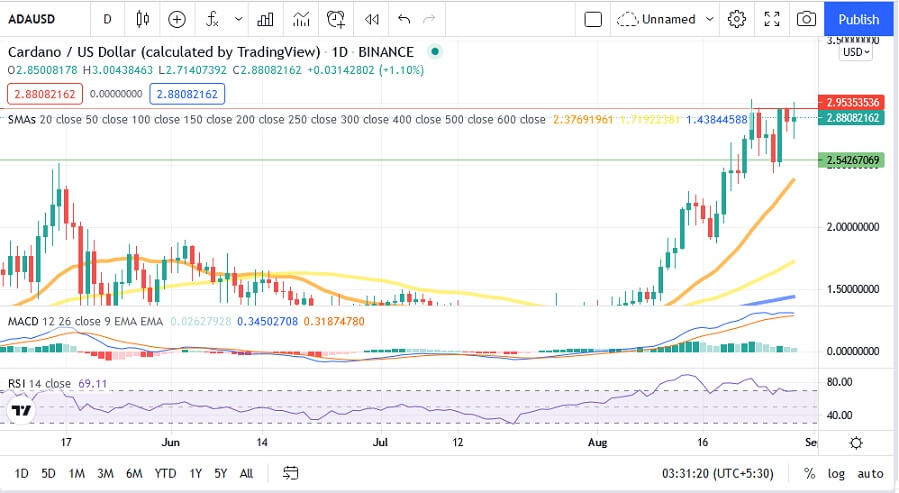899x493 pixels.
Task: Select the 3M time range
Action: pyautogui.click(x=105, y=474)
